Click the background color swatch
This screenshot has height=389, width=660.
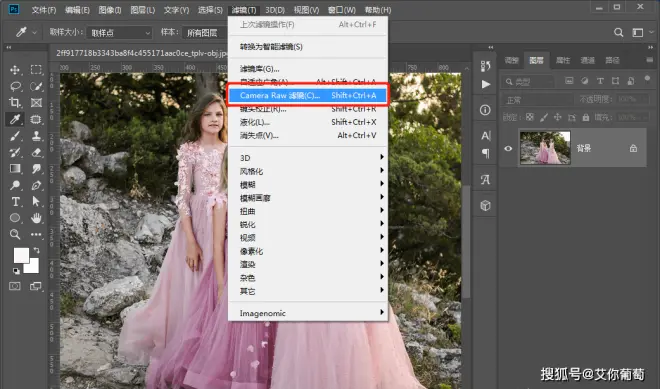click(33, 267)
